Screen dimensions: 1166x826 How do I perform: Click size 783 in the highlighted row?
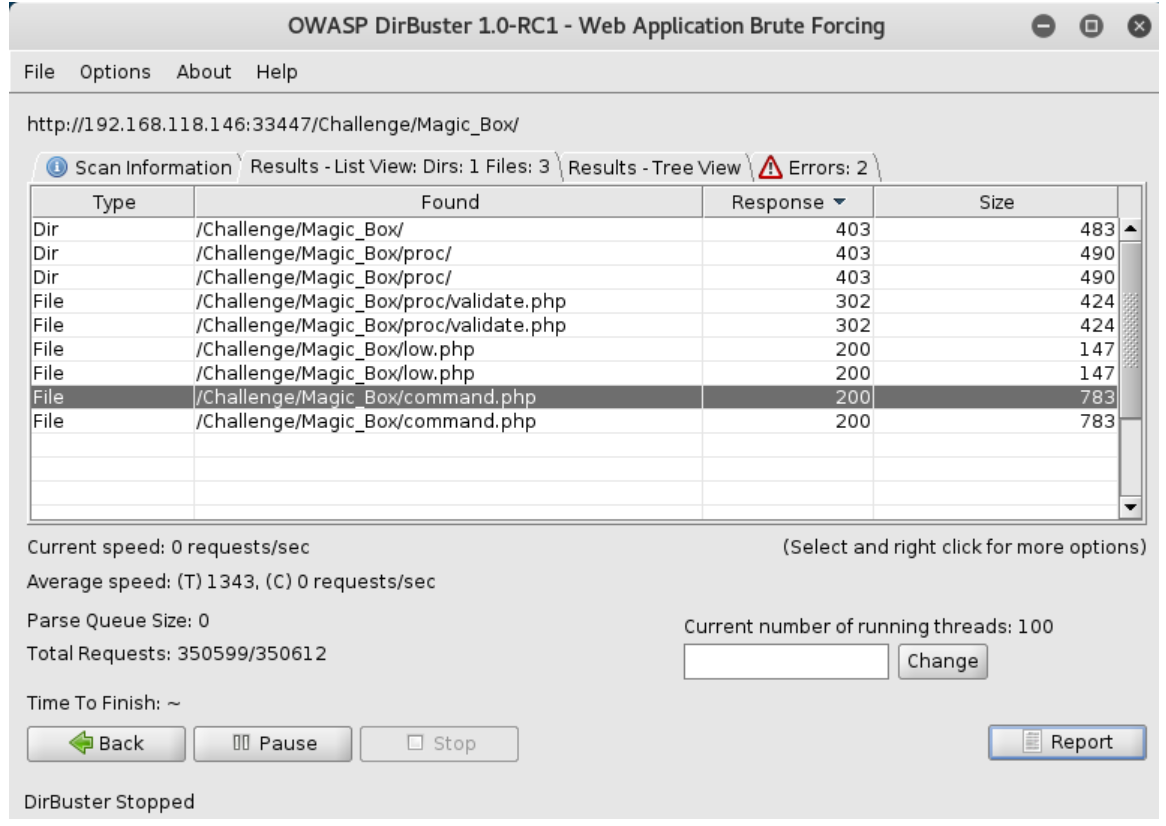1097,397
